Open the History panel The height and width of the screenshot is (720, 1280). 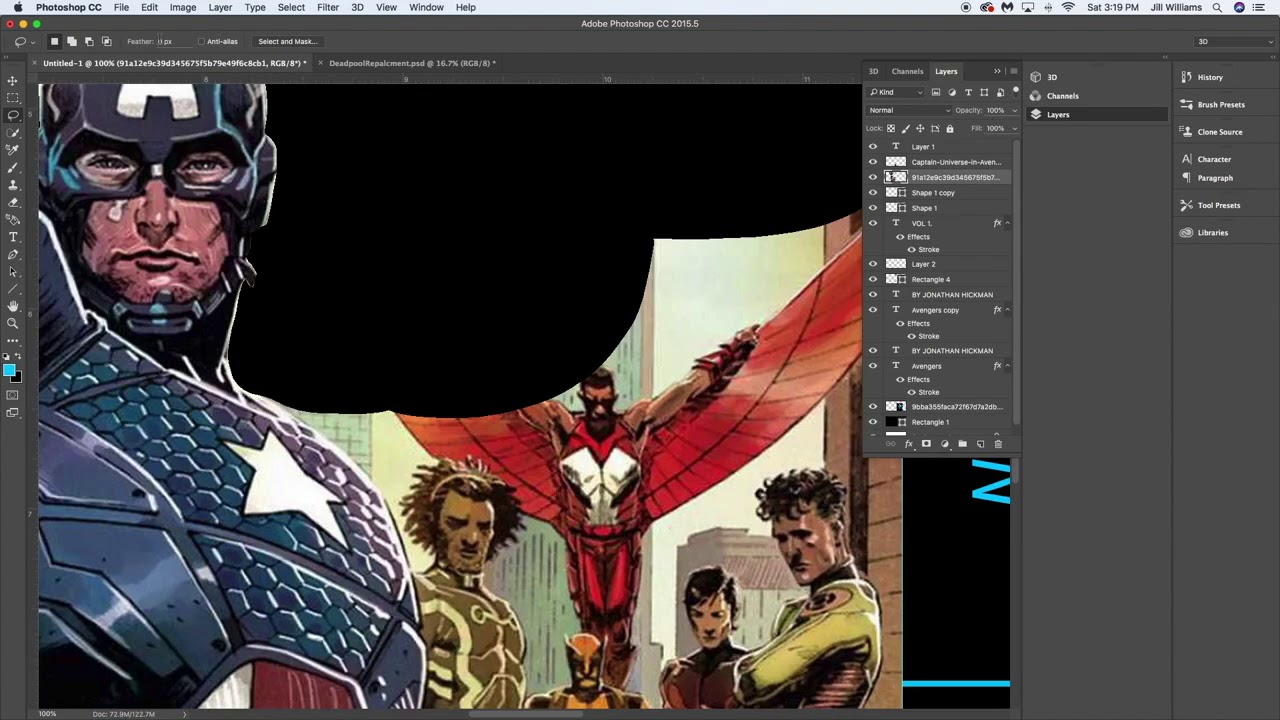tap(1210, 77)
